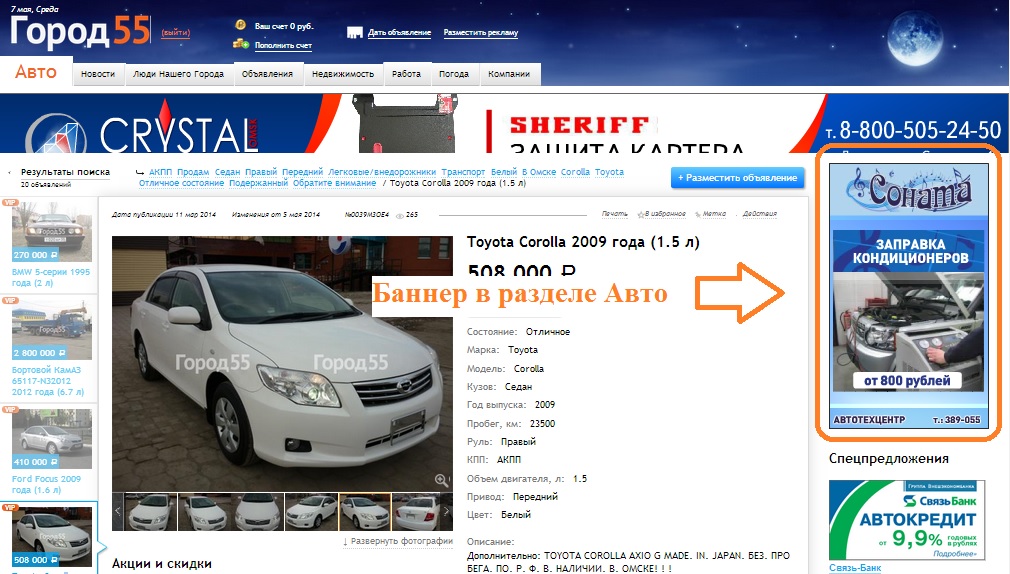Viewport: 1010px width, 574px height.
Task: Open the Недвижимость tab
Action: point(343,74)
